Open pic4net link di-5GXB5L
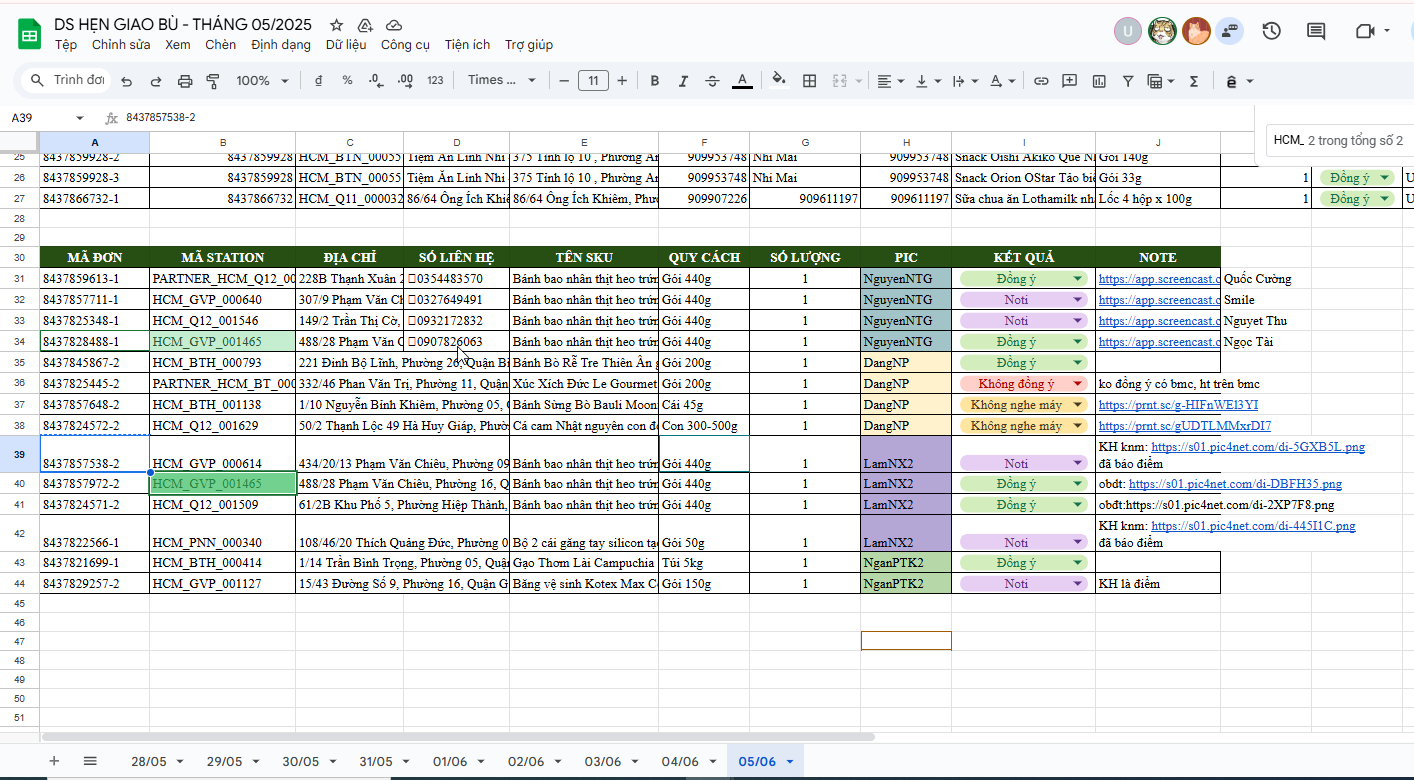The height and width of the screenshot is (780, 1414). 1258,447
